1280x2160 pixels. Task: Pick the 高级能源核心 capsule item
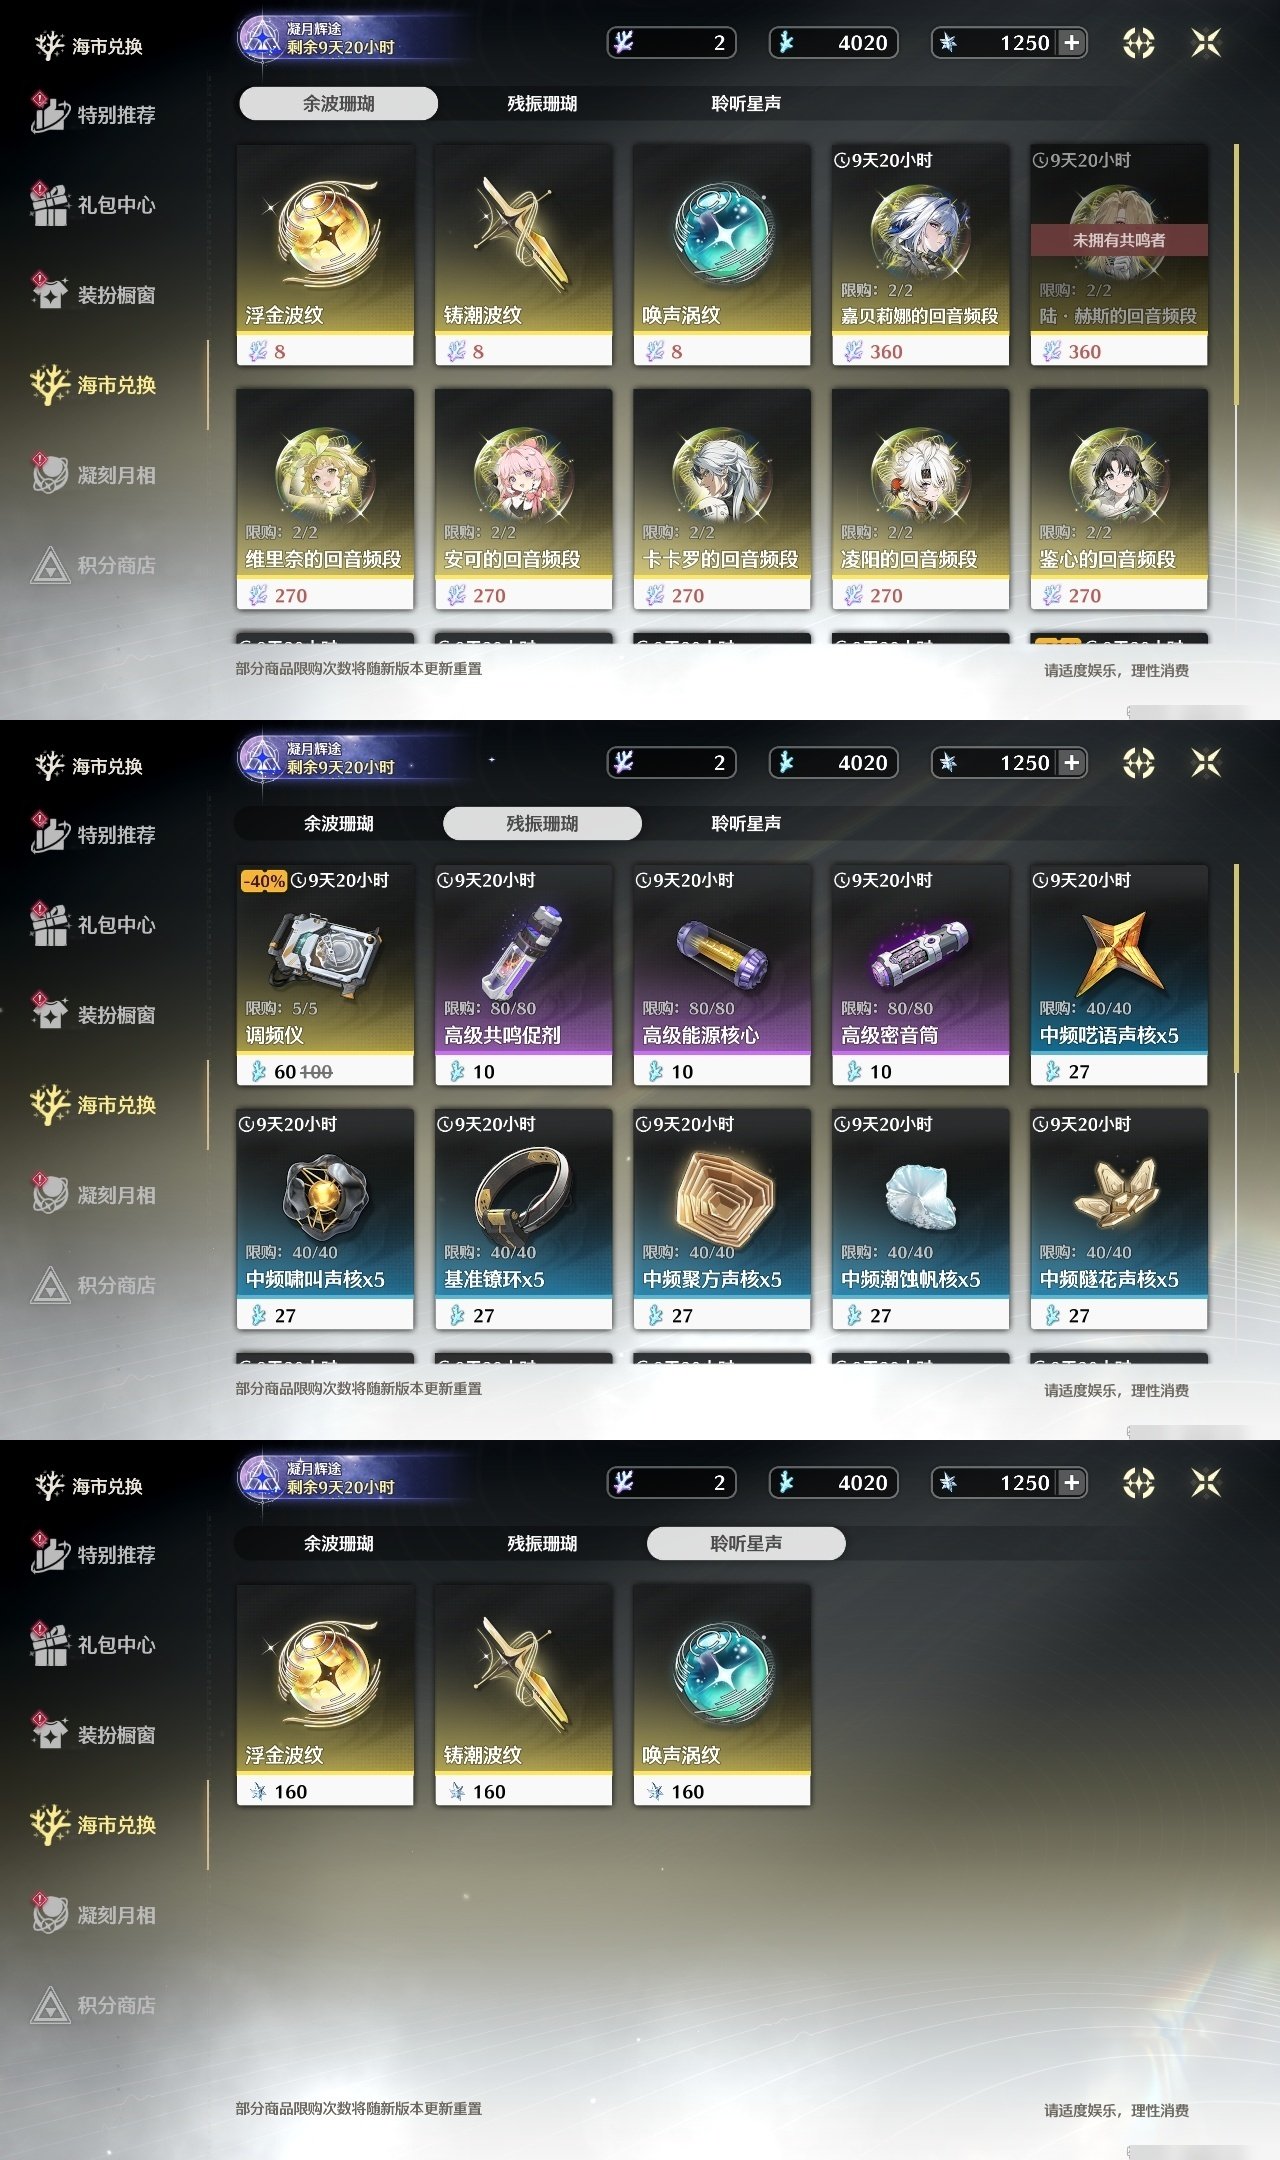pos(722,975)
